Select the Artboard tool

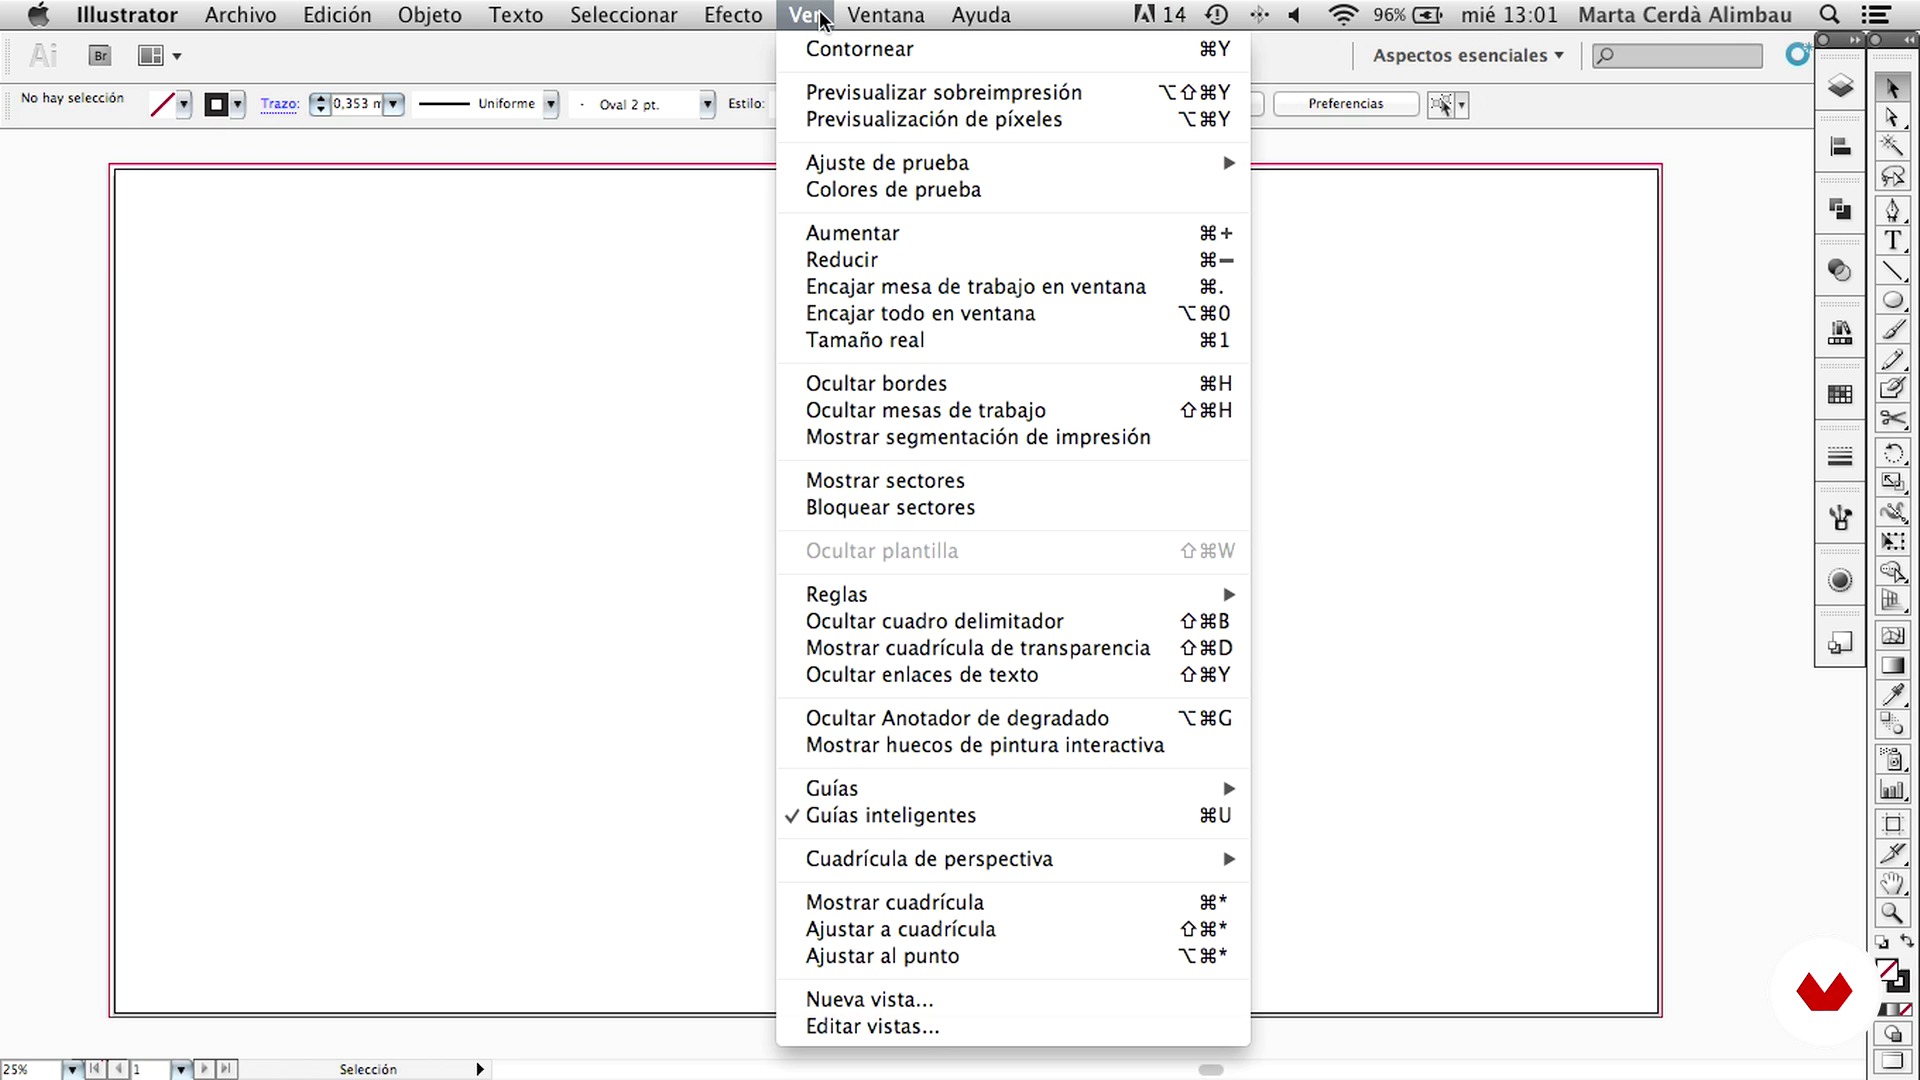pyautogui.click(x=1892, y=824)
